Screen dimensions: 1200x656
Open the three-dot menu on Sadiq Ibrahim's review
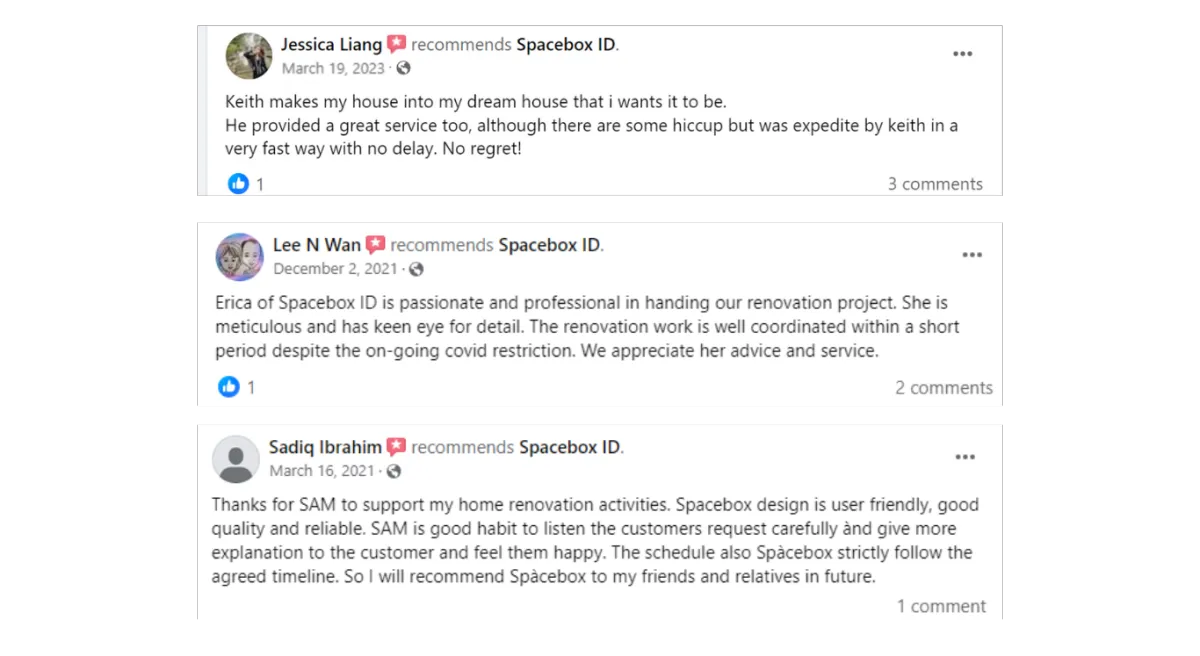point(964,457)
